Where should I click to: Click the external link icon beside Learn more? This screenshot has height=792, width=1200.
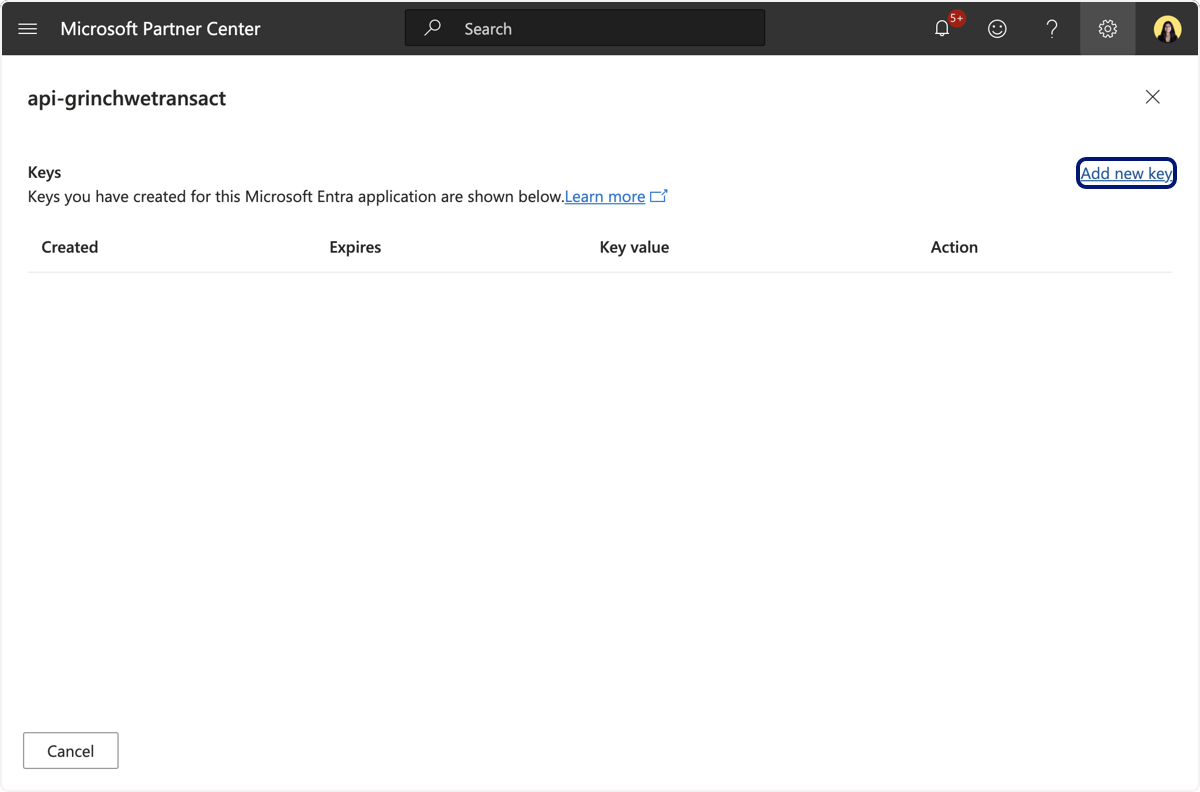658,196
